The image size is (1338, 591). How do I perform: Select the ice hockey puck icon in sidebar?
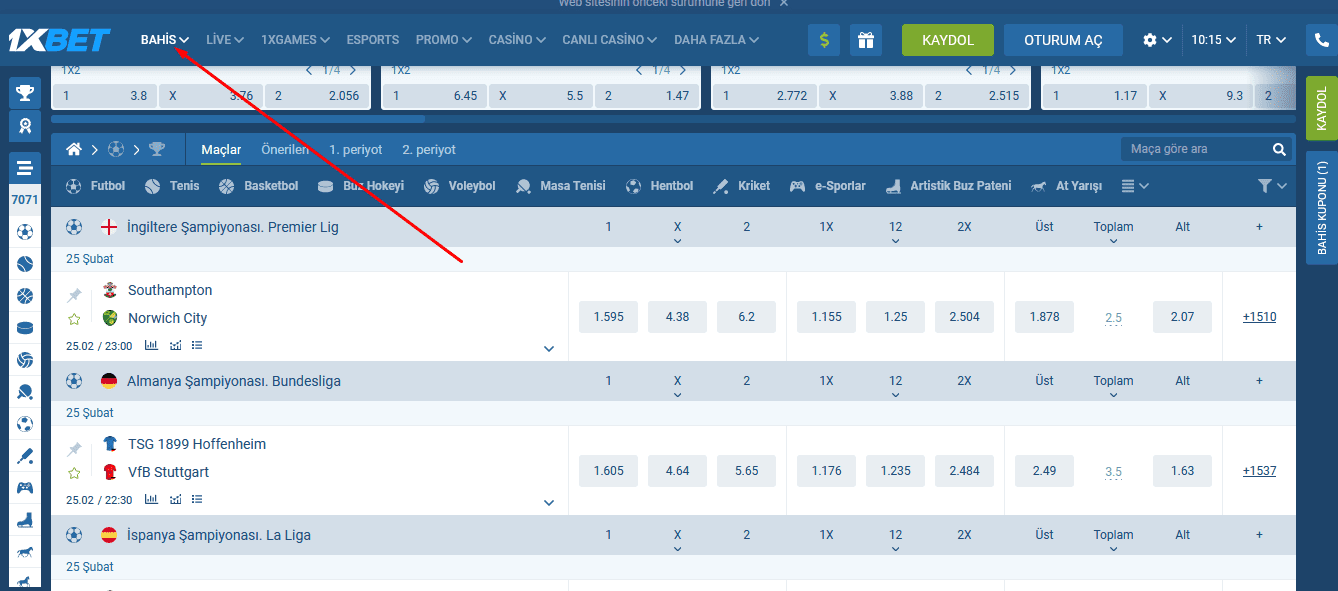pos(25,328)
